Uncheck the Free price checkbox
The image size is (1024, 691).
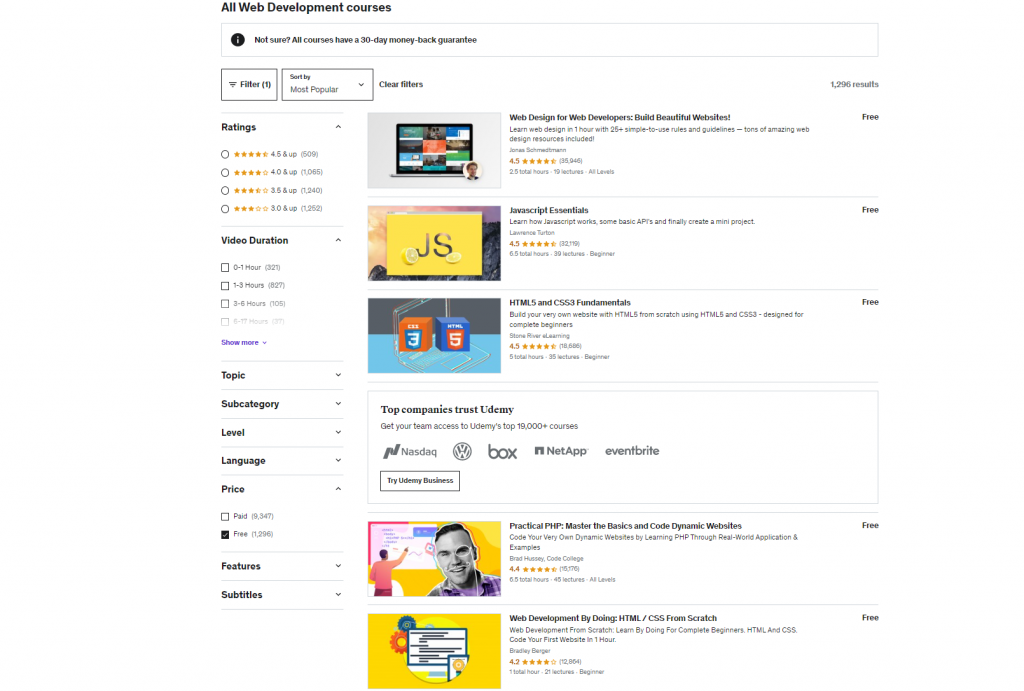click(x=225, y=534)
